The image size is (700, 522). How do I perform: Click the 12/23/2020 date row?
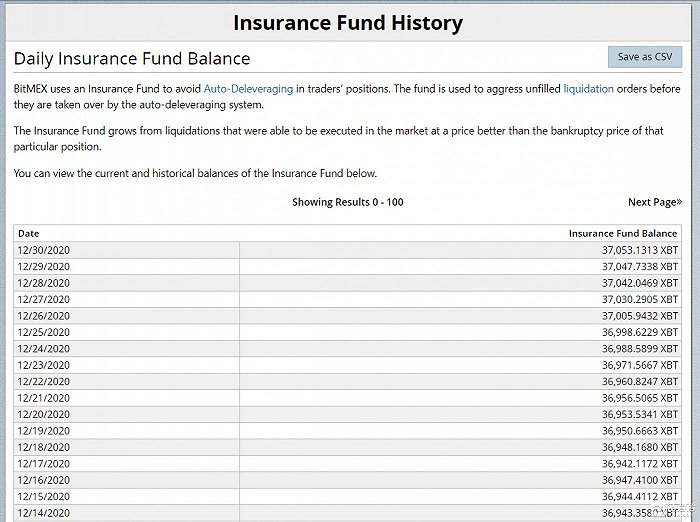pos(43,365)
